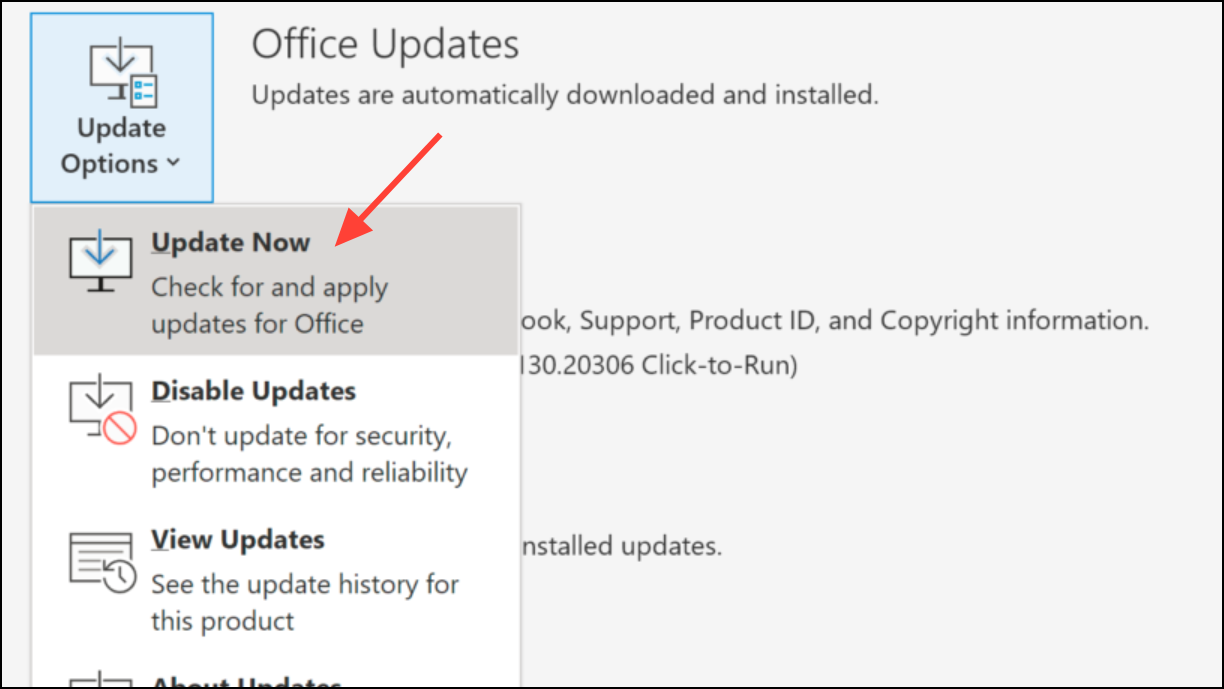Click 'Check for and apply updates' description
Screen dimensions: 1224x689
point(269,305)
